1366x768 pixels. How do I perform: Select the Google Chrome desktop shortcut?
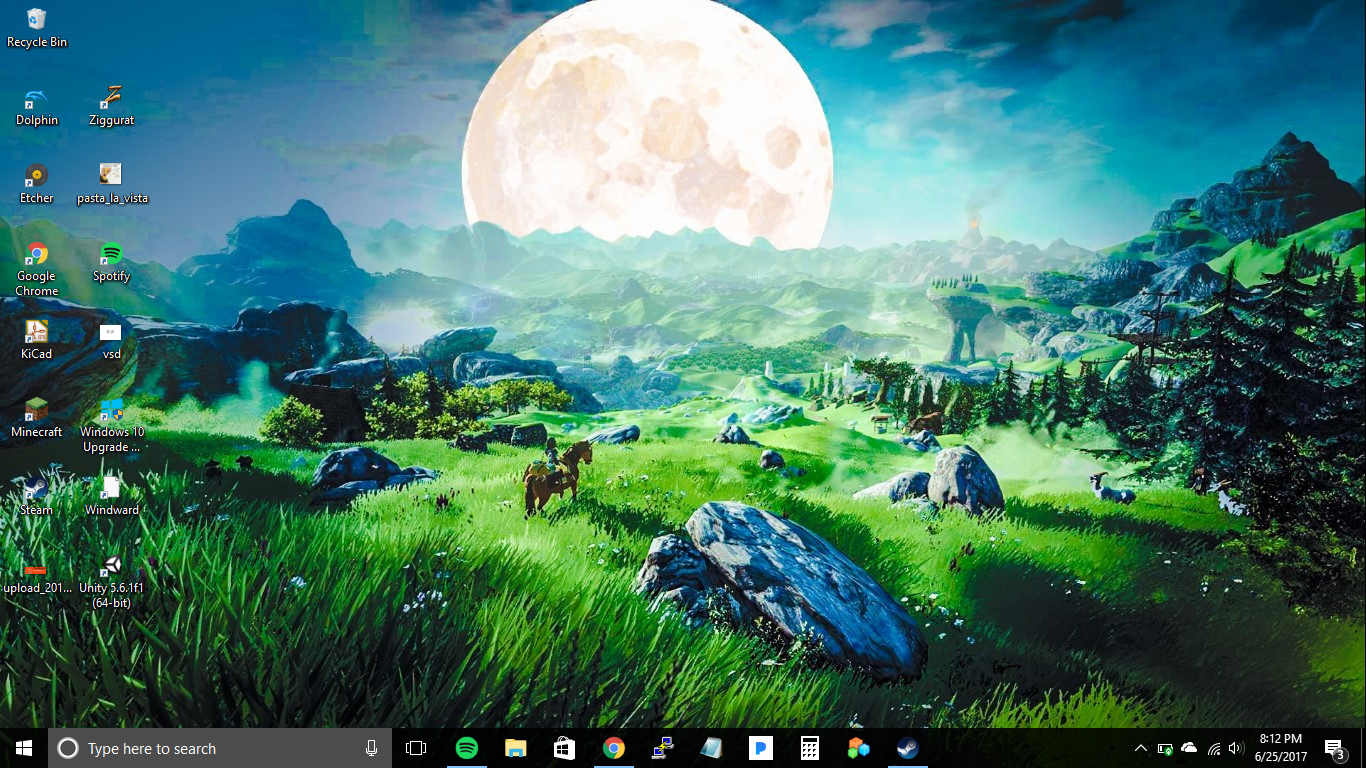37,269
